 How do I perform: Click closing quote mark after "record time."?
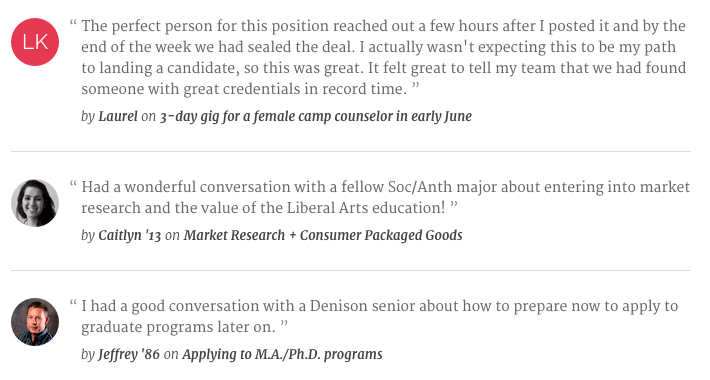click(x=416, y=86)
